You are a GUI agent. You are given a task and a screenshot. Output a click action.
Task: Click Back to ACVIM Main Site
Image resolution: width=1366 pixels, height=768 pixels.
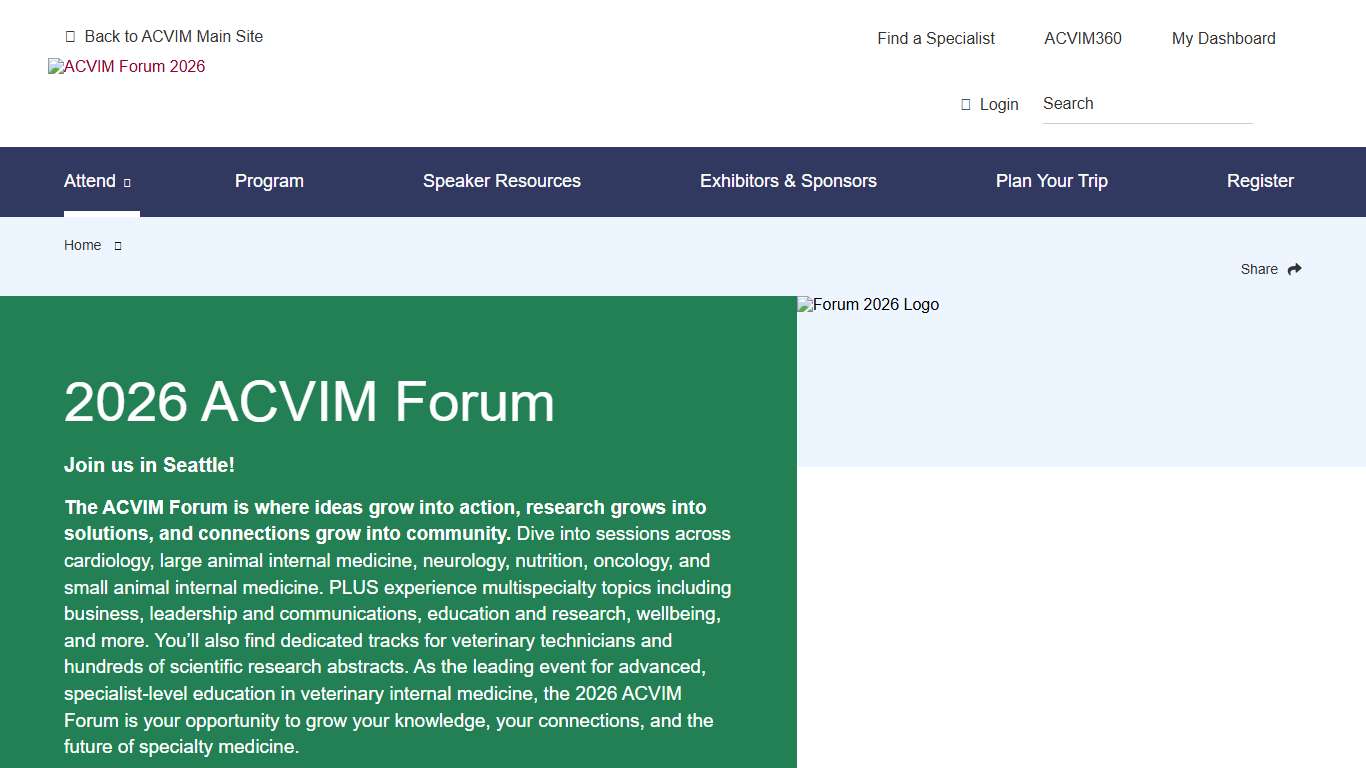click(173, 36)
